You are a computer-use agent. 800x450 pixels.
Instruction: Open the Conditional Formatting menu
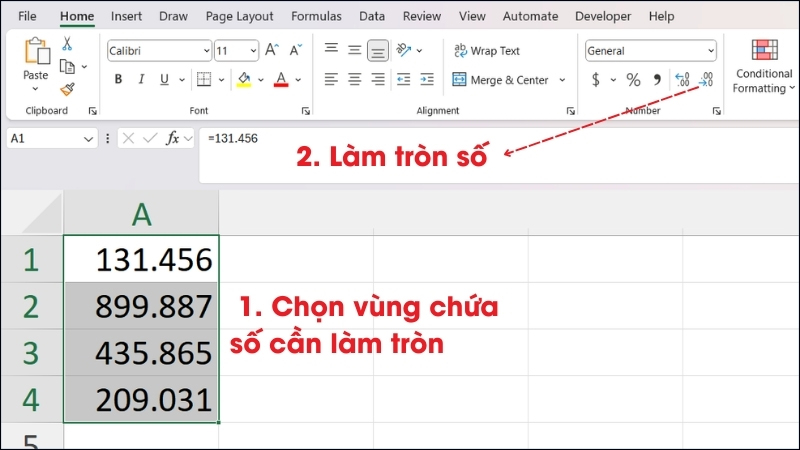tap(763, 66)
